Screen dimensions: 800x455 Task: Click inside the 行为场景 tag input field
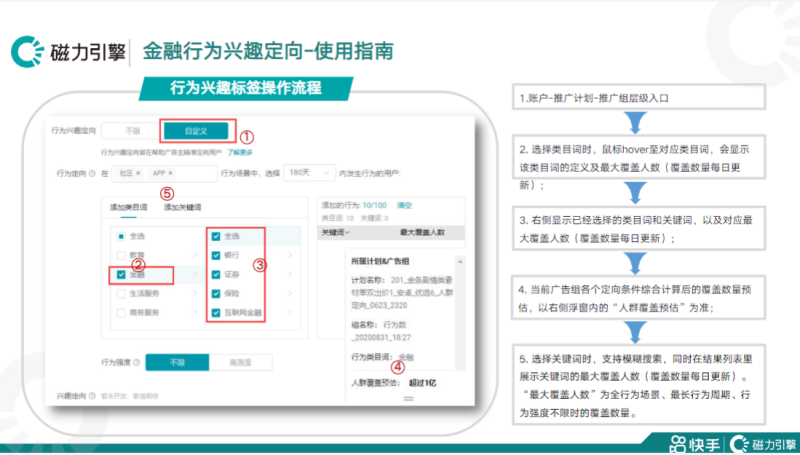click(x=164, y=173)
